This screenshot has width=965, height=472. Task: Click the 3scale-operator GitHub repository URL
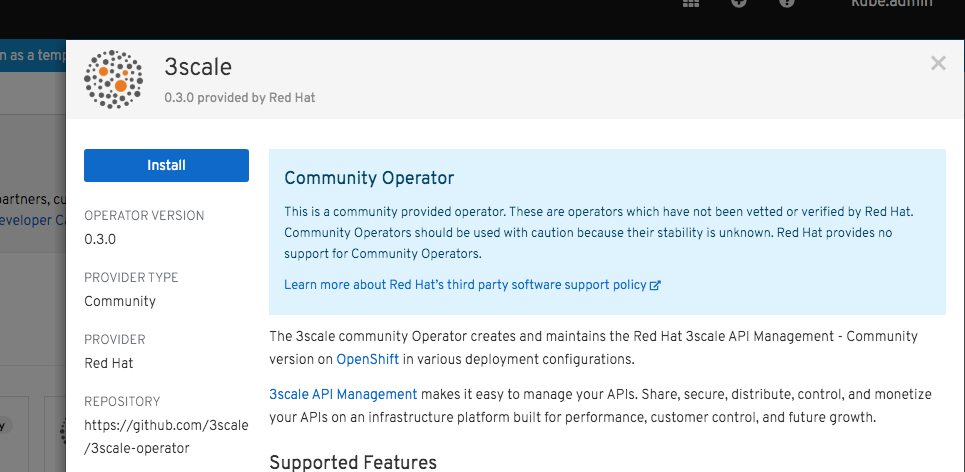tap(166, 437)
